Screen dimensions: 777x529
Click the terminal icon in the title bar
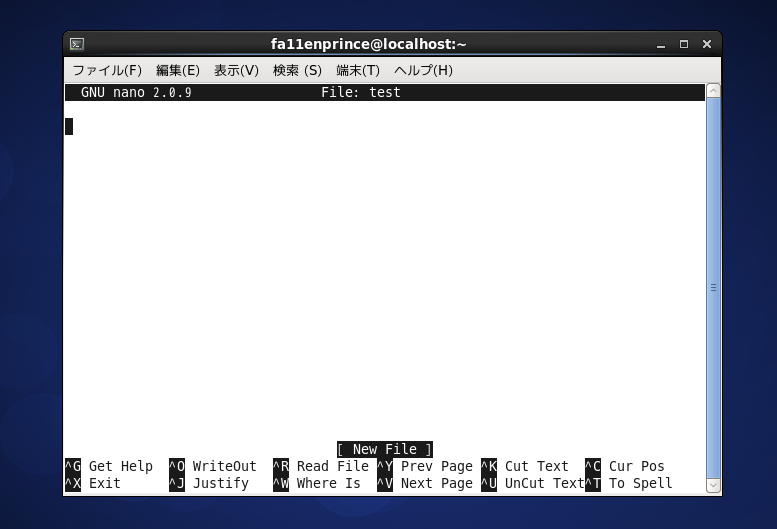[x=77, y=44]
